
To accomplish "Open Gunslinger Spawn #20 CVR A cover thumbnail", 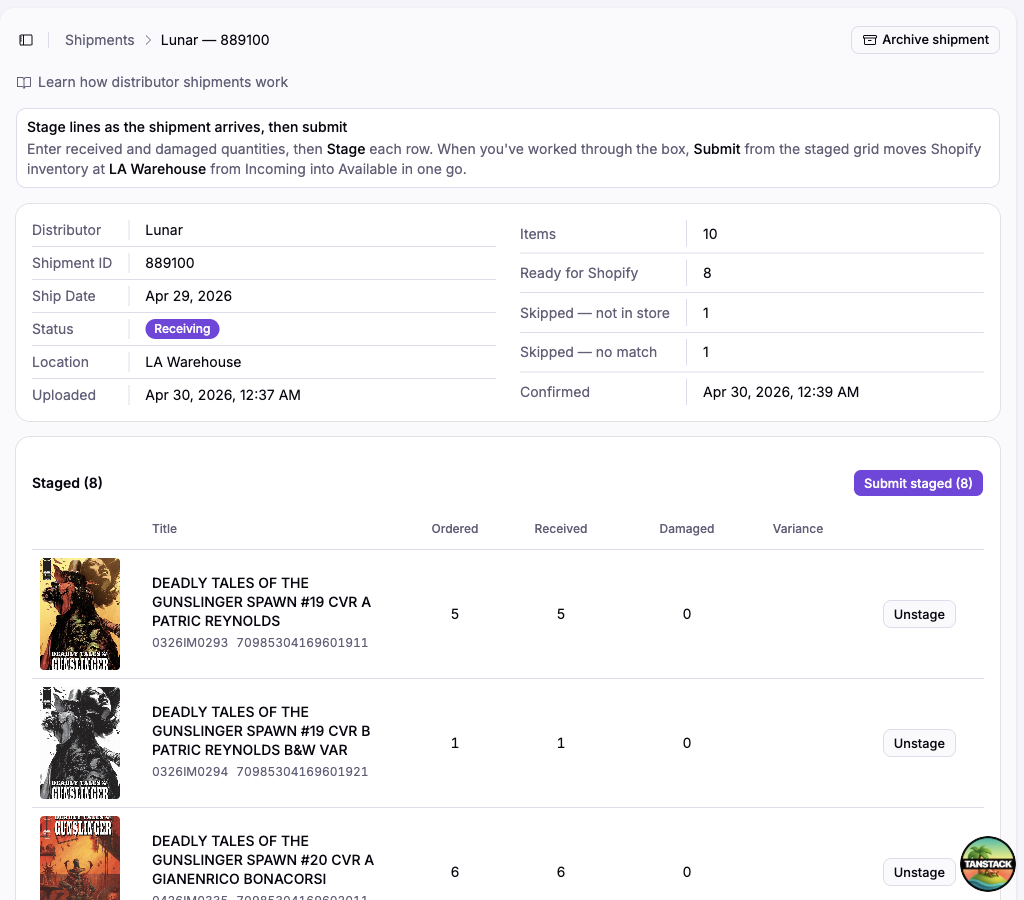I will click(80, 858).
